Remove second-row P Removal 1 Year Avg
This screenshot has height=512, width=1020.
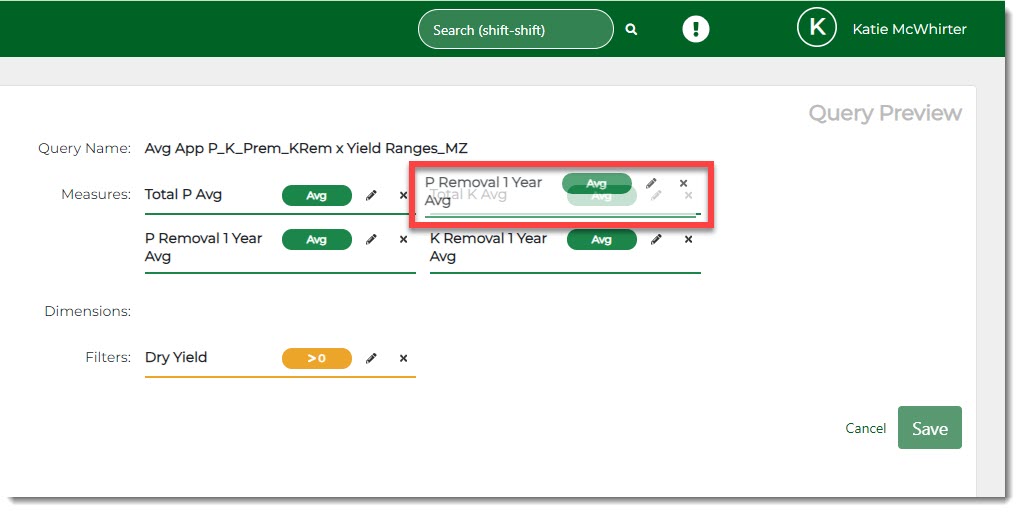(x=403, y=240)
